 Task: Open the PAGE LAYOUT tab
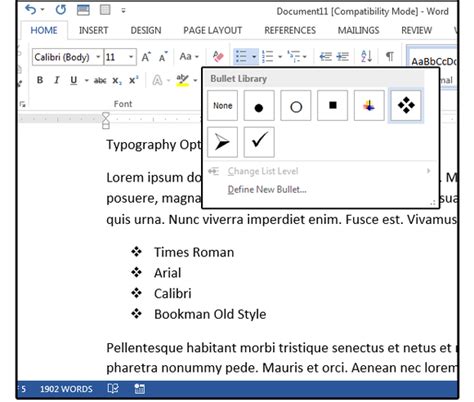point(213,30)
